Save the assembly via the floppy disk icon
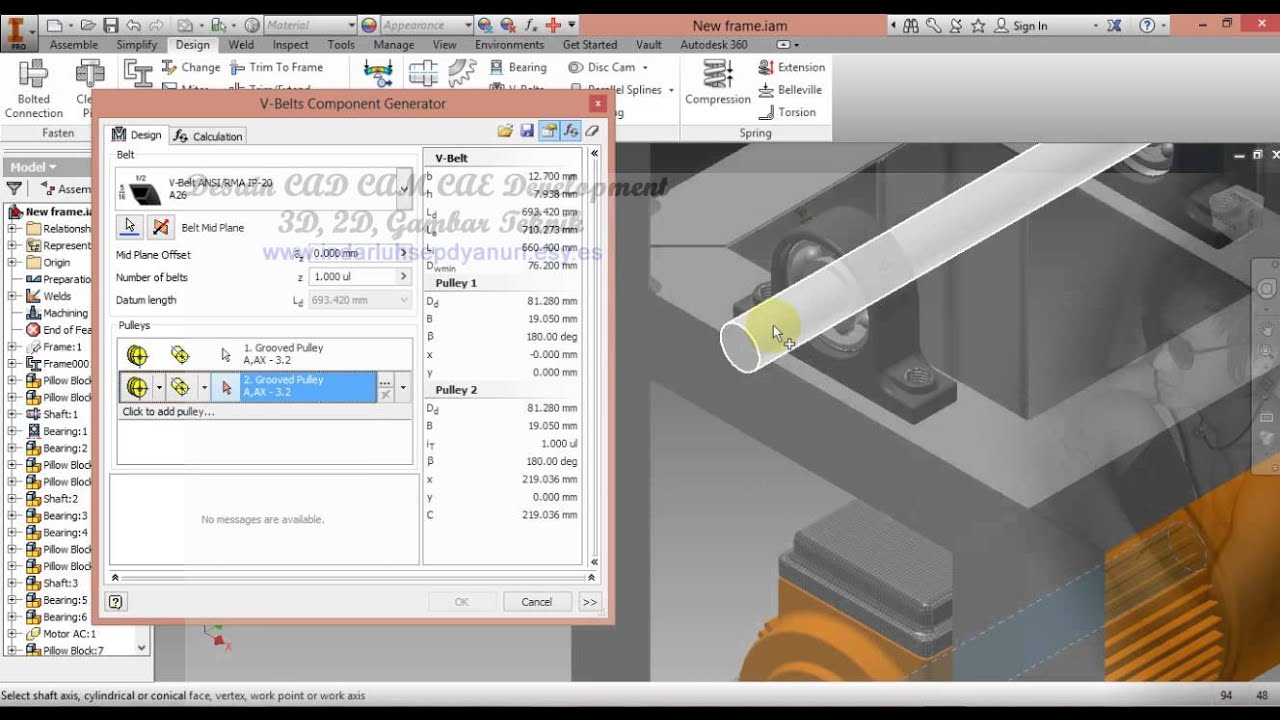 tap(111, 25)
